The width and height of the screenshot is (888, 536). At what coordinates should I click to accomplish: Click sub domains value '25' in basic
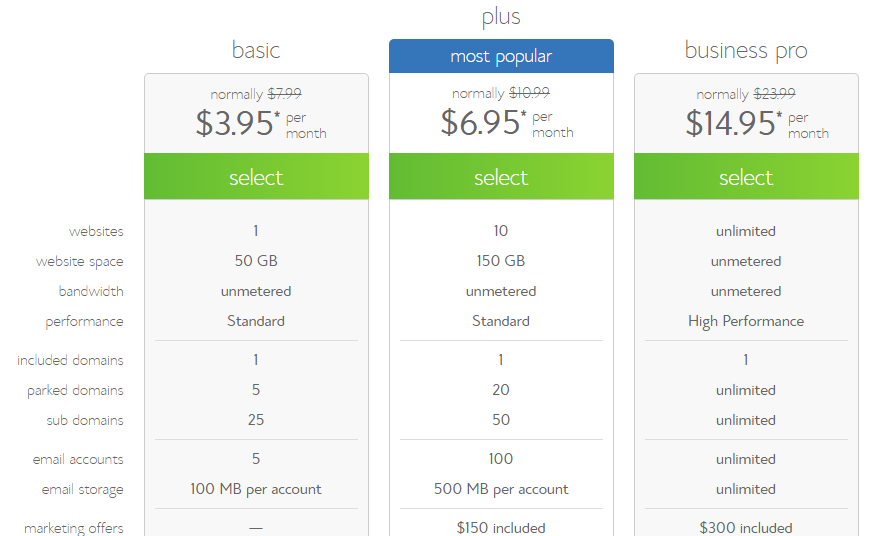pyautogui.click(x=256, y=420)
